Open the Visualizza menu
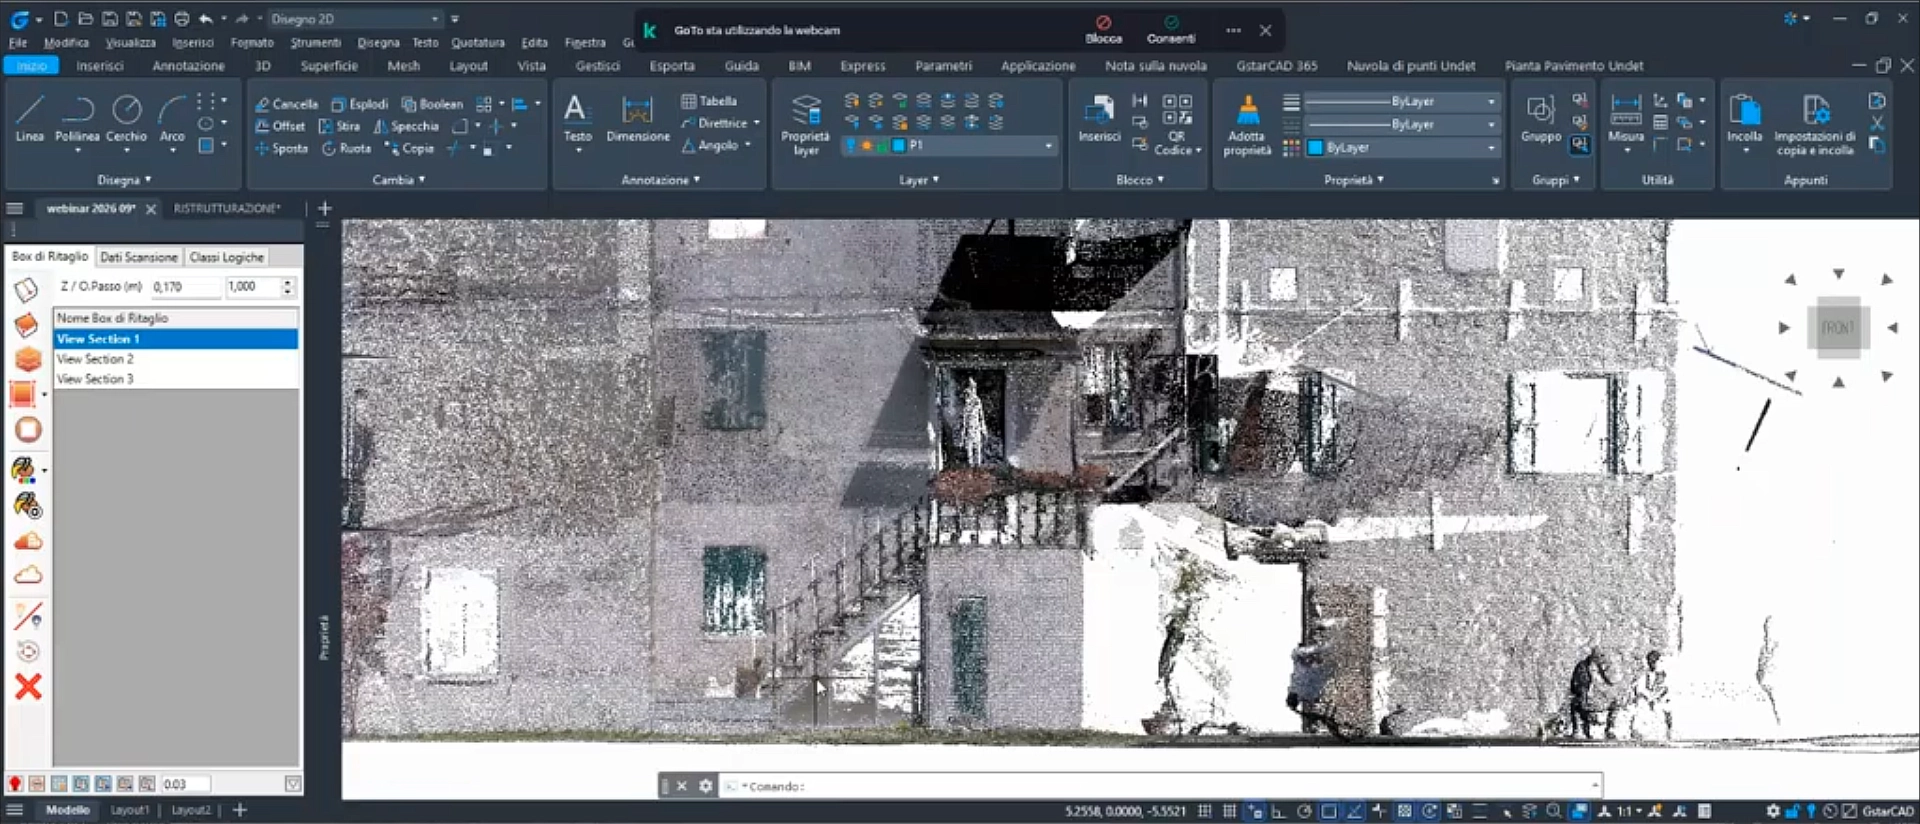This screenshot has width=1920, height=824. [131, 43]
